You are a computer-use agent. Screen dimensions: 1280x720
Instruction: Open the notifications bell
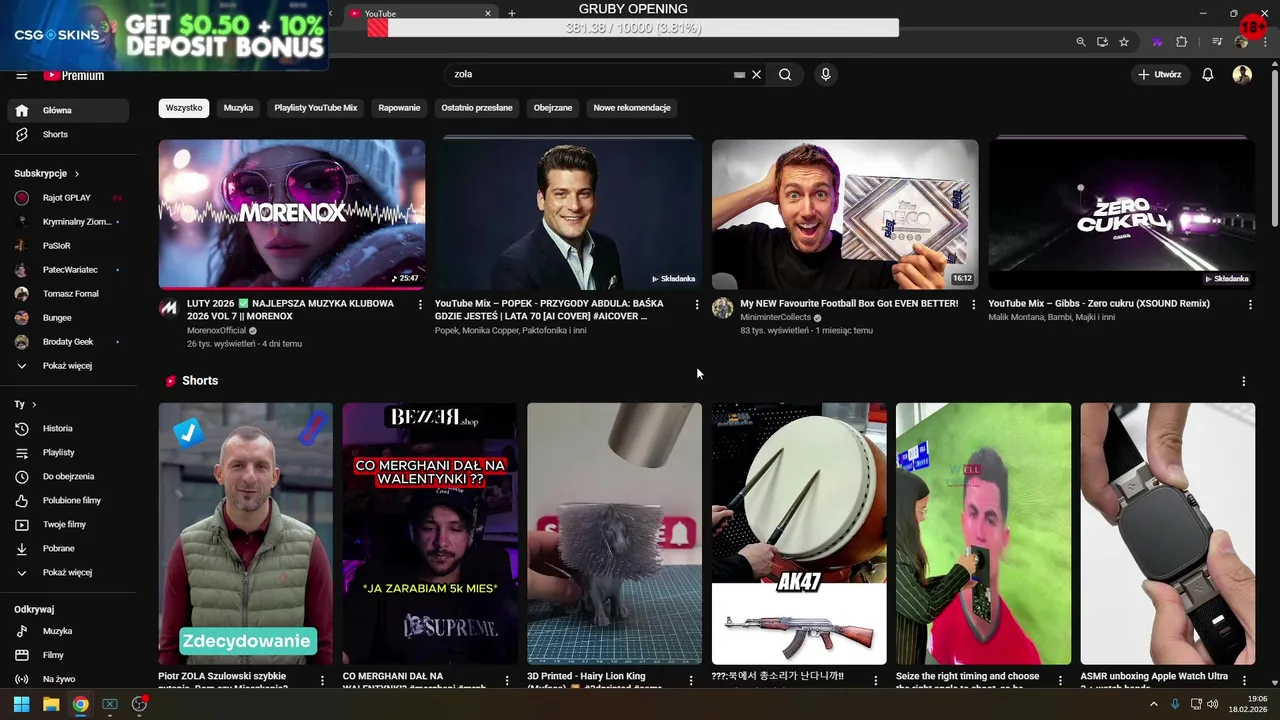point(1208,74)
